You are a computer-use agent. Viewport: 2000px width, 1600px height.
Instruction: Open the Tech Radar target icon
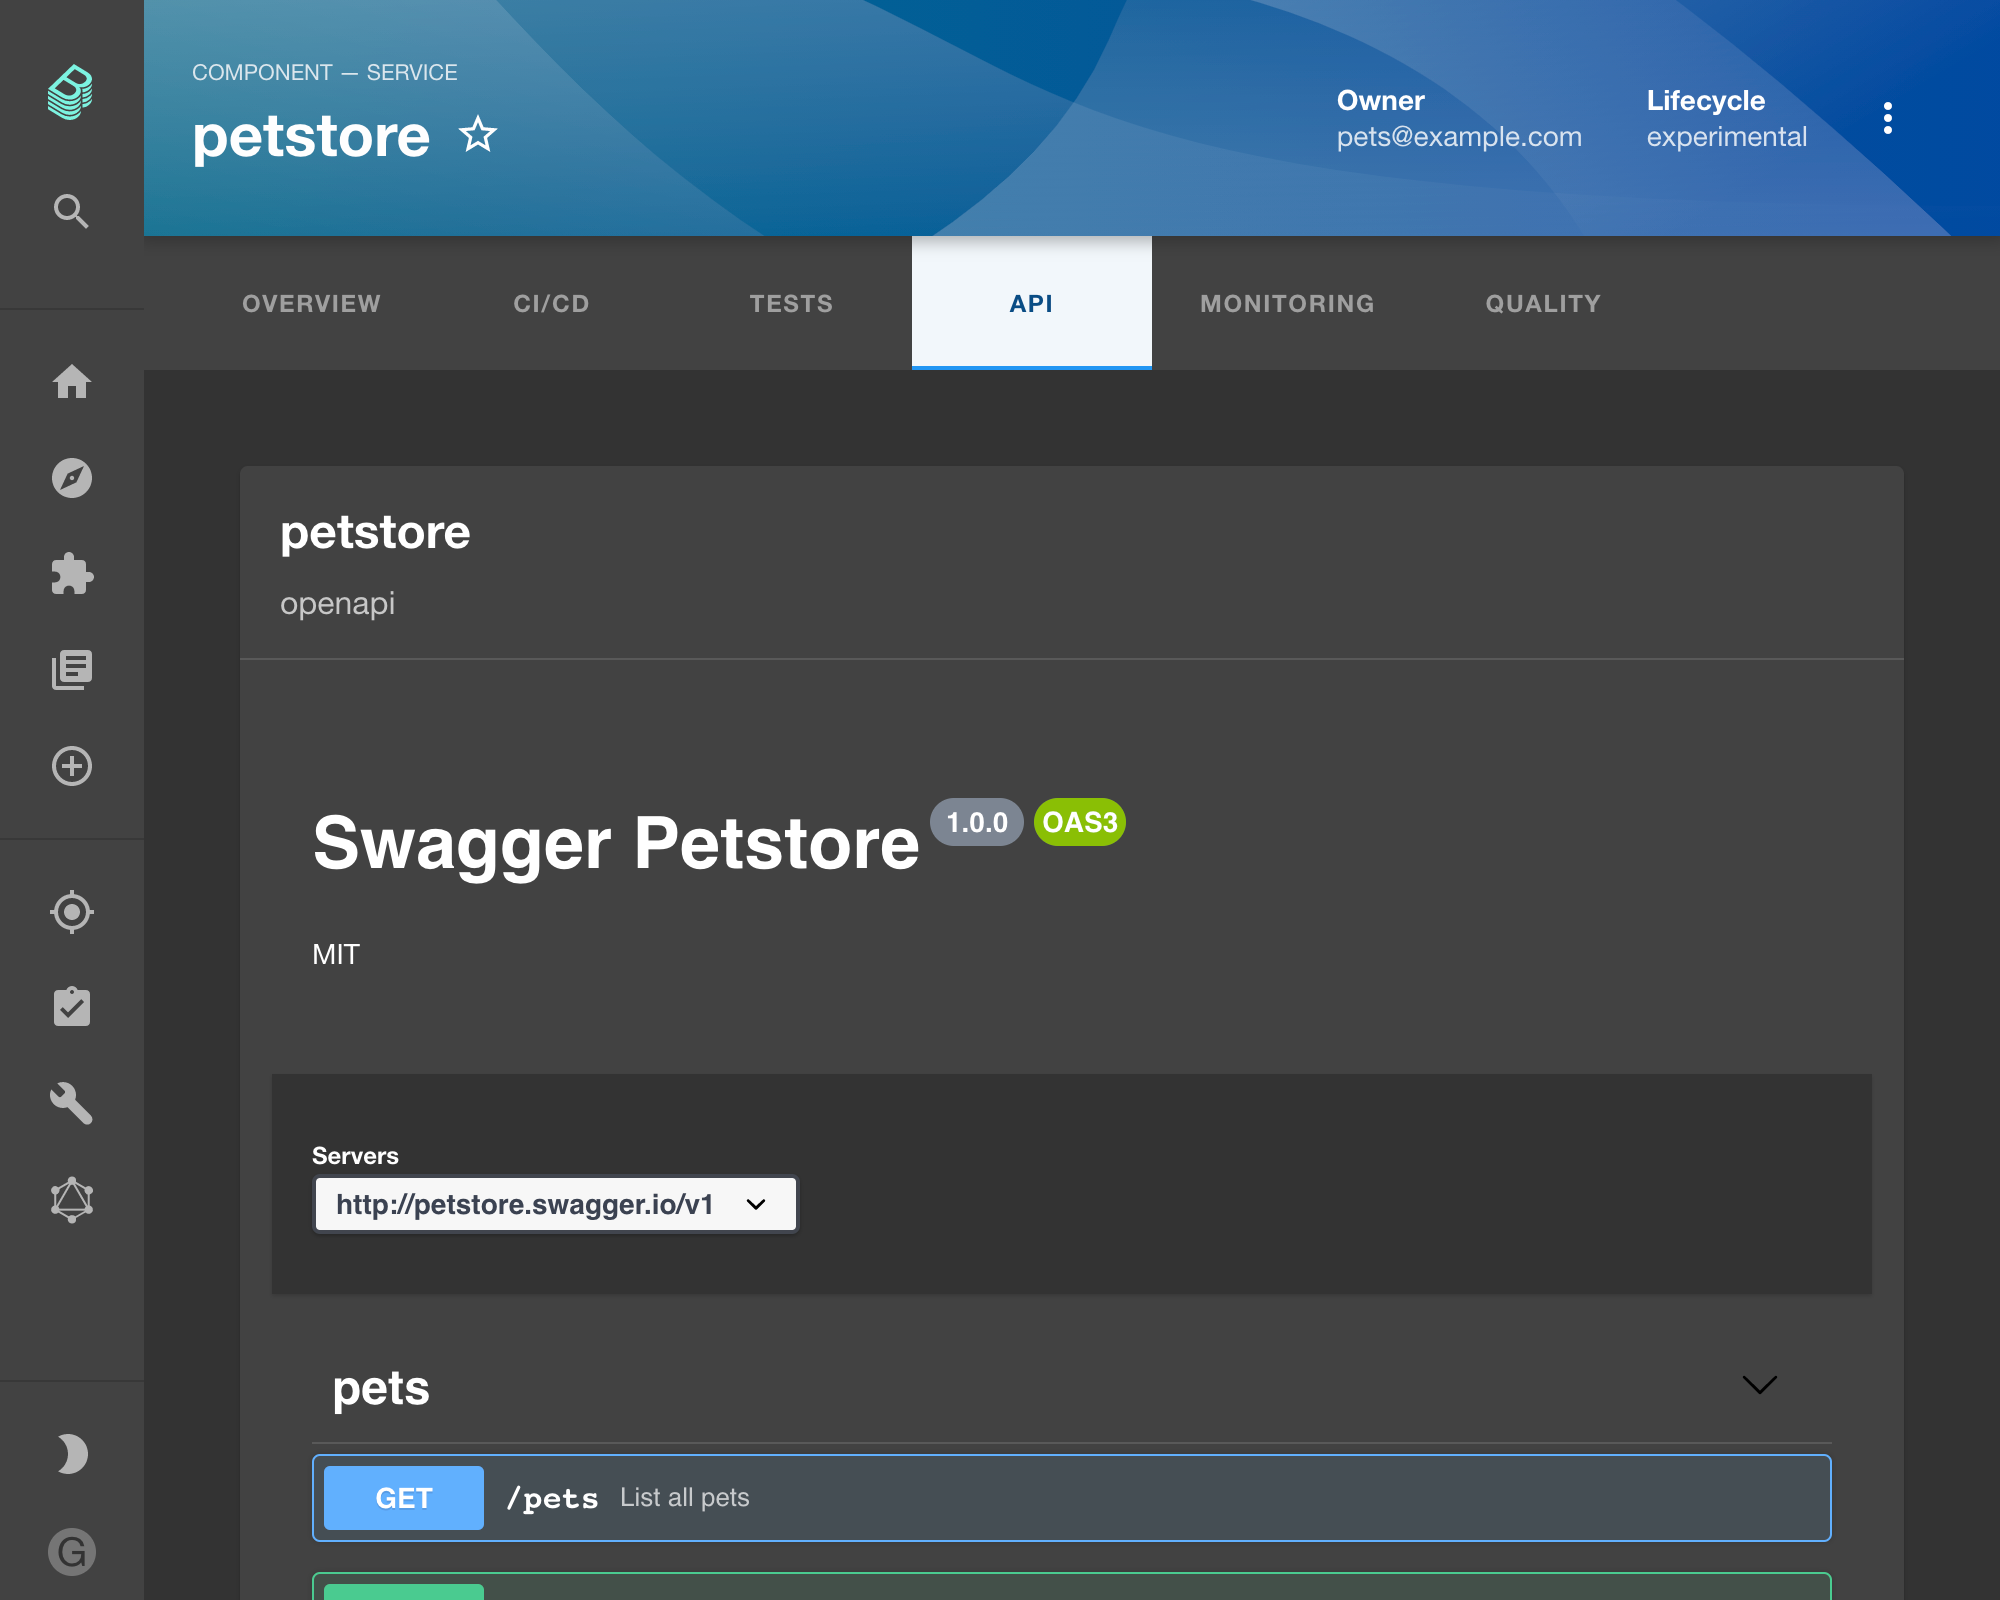click(72, 911)
